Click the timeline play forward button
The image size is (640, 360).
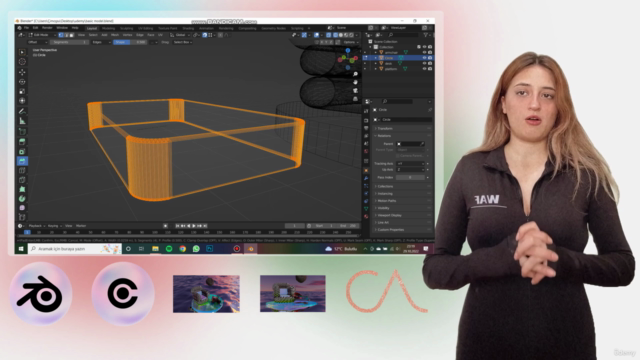click(x=194, y=226)
